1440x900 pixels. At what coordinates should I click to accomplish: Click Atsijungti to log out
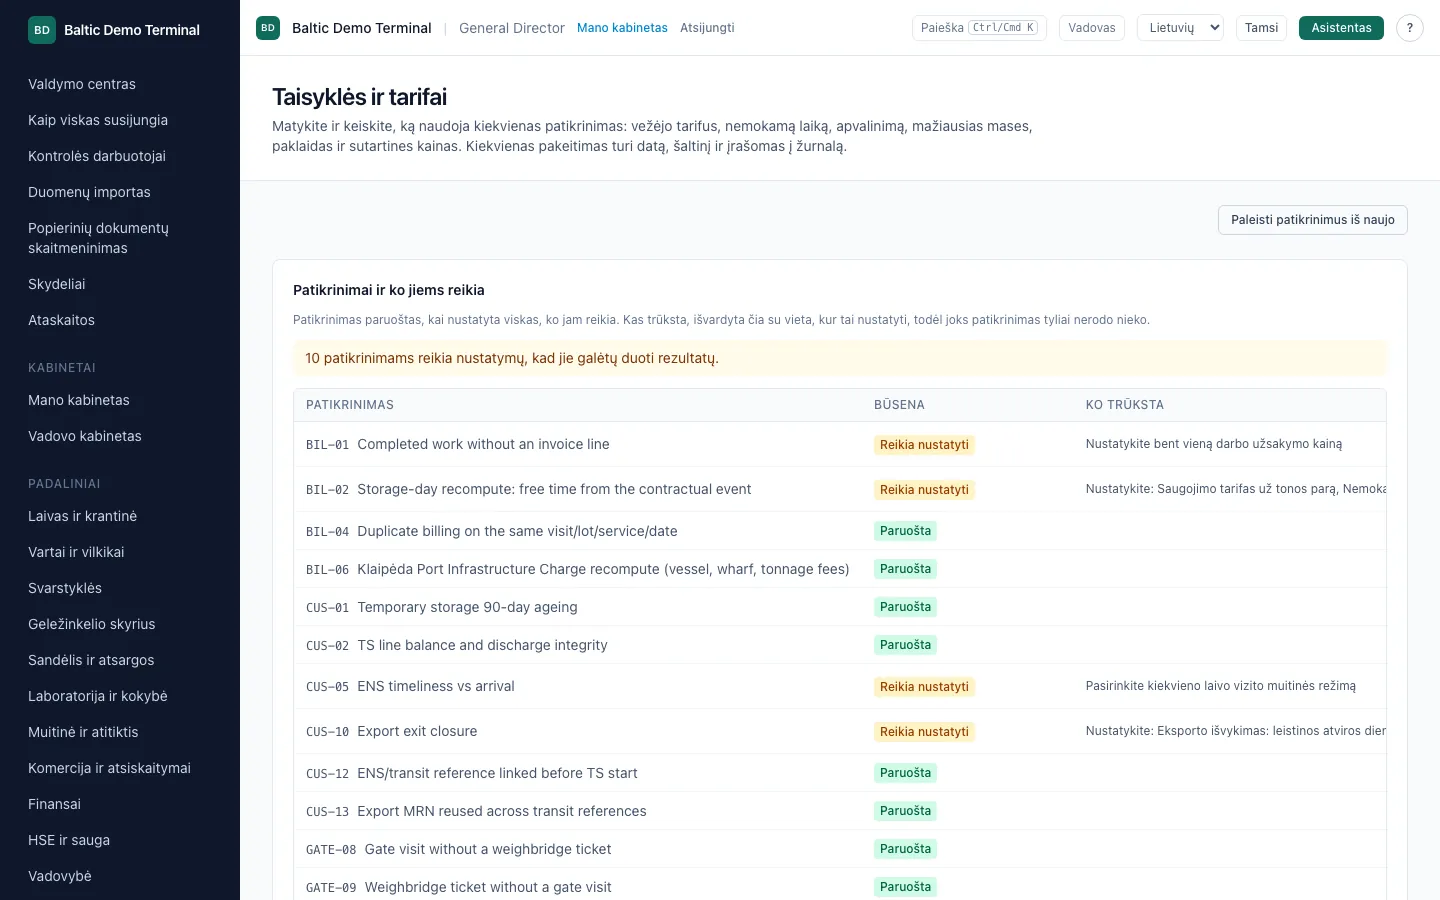[707, 28]
